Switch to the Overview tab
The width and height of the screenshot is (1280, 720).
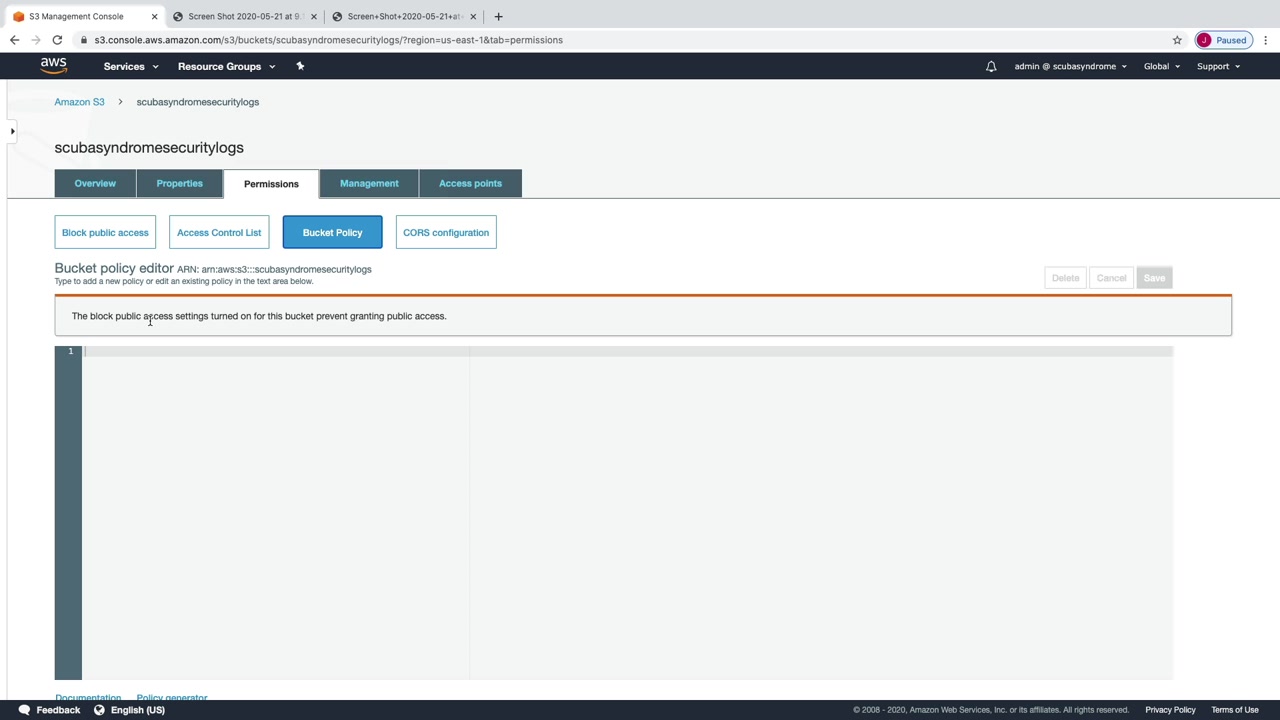[95, 183]
